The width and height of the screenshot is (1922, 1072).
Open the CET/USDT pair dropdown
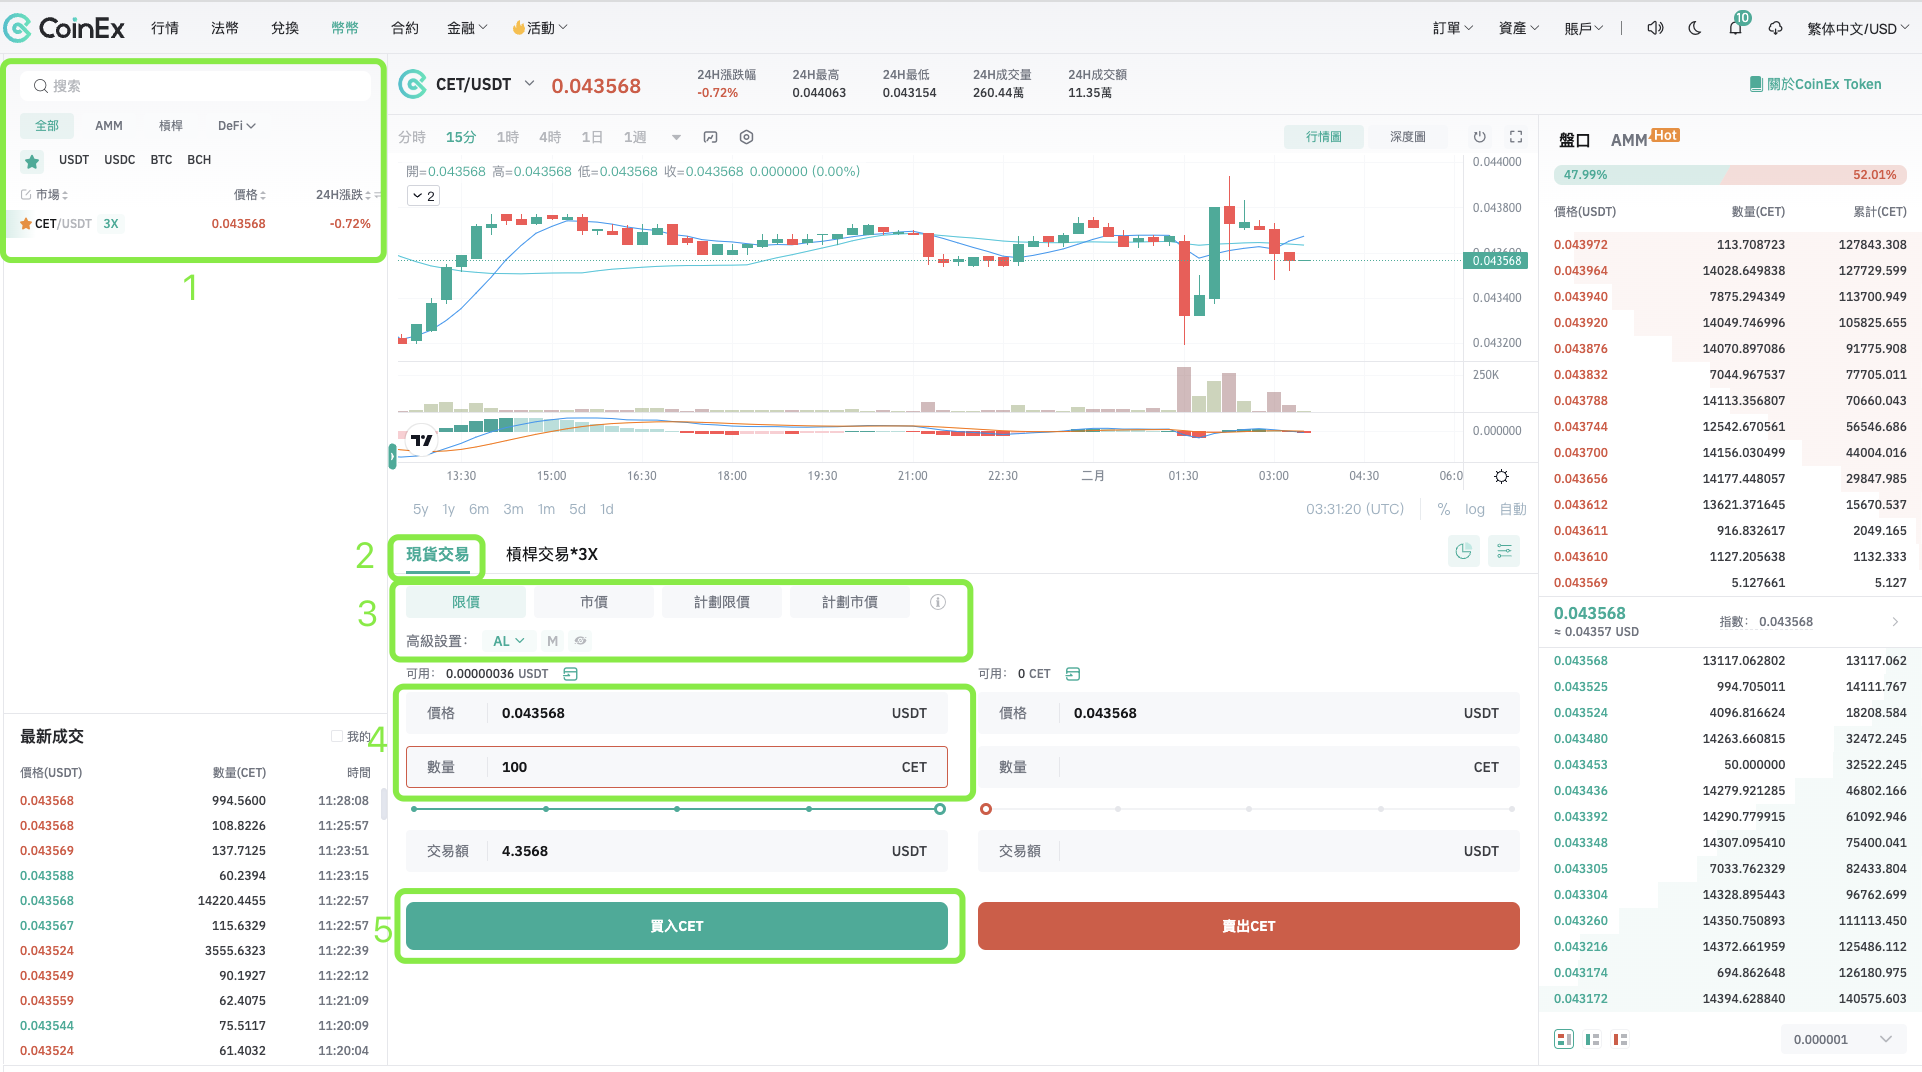click(529, 83)
